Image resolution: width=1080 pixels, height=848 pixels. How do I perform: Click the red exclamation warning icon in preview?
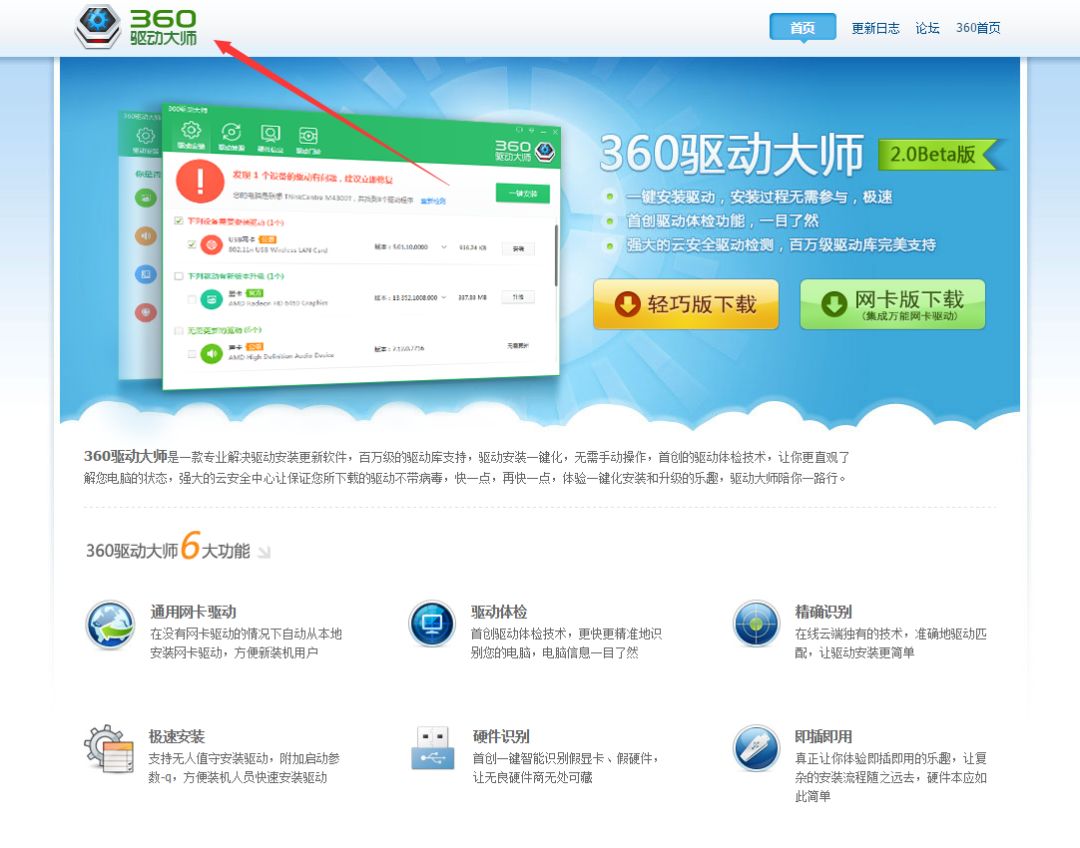tap(200, 181)
